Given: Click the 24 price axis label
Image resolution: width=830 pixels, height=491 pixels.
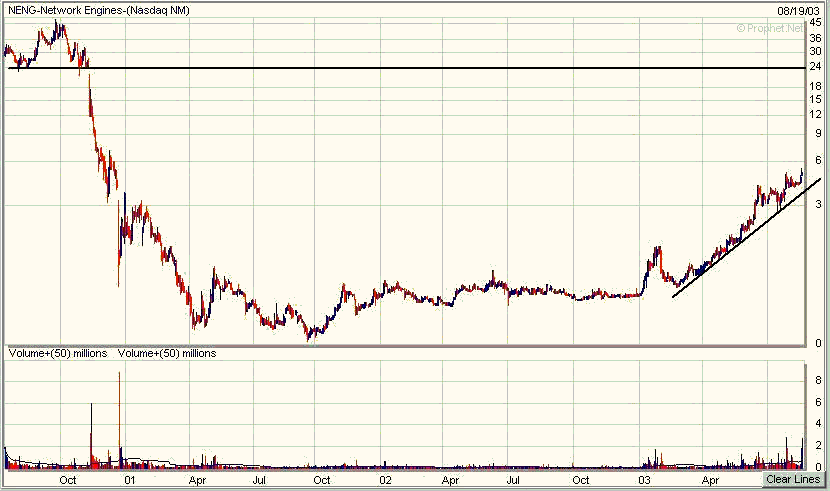Looking at the screenshot, I should (816, 67).
